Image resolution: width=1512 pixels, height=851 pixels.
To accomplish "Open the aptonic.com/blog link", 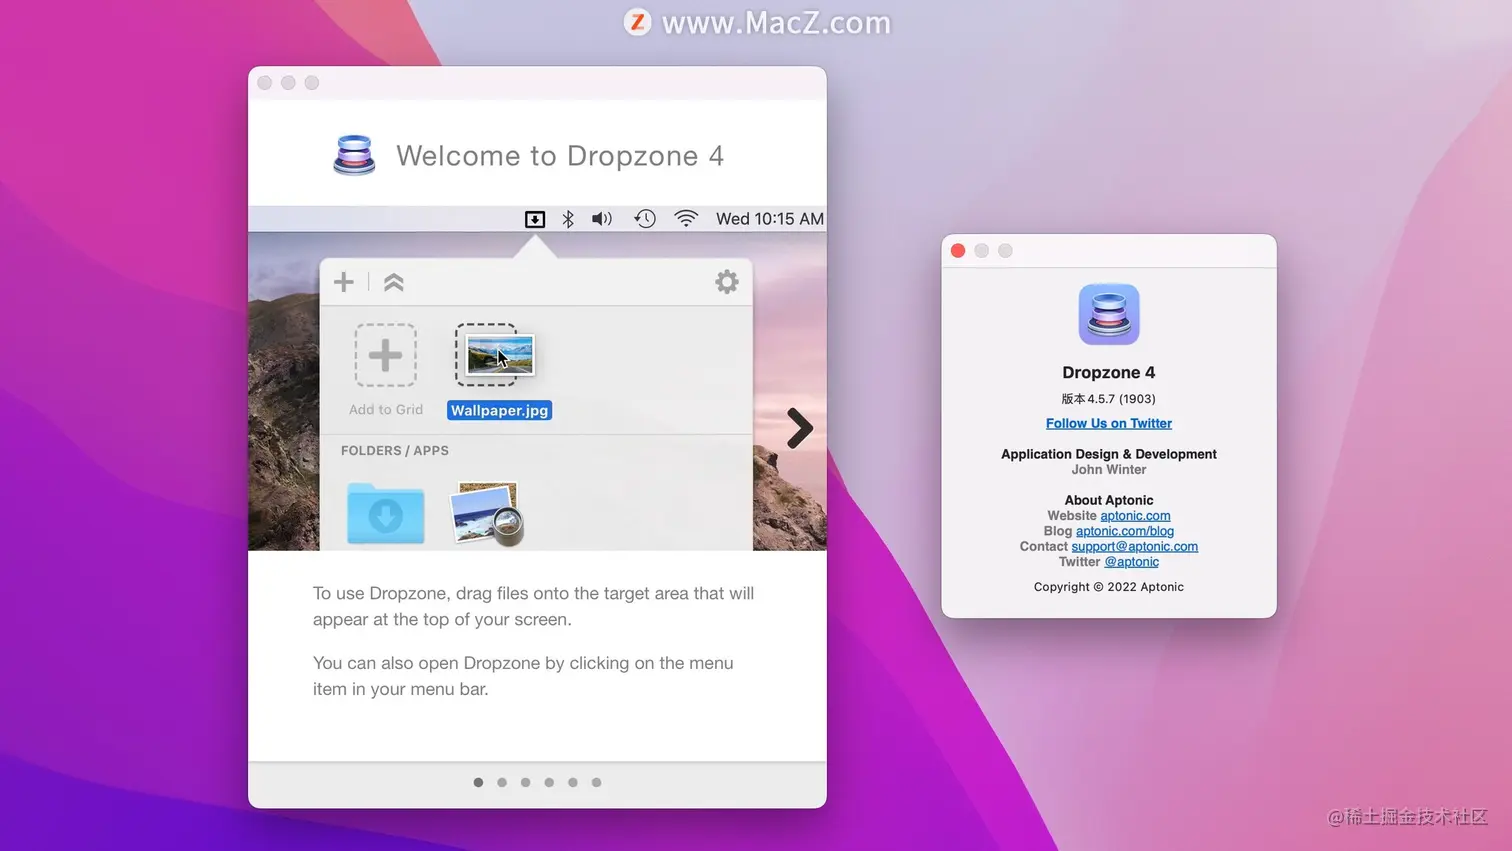I will point(1125,531).
